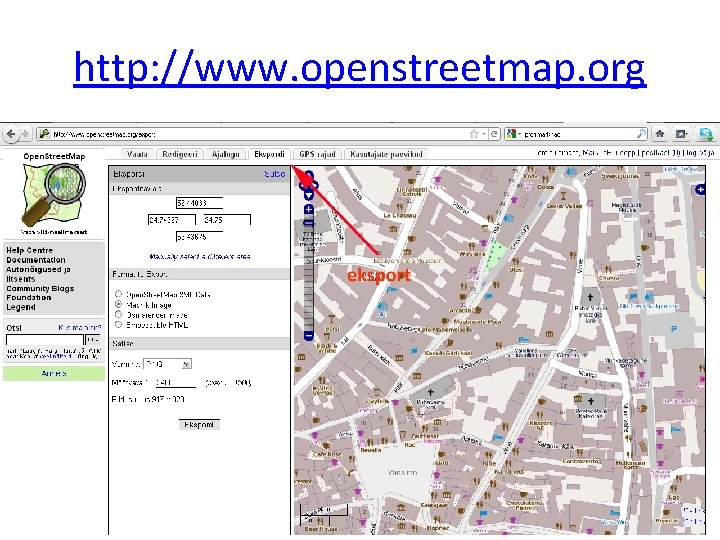Open the search engine chooser arrow

tap(519, 134)
